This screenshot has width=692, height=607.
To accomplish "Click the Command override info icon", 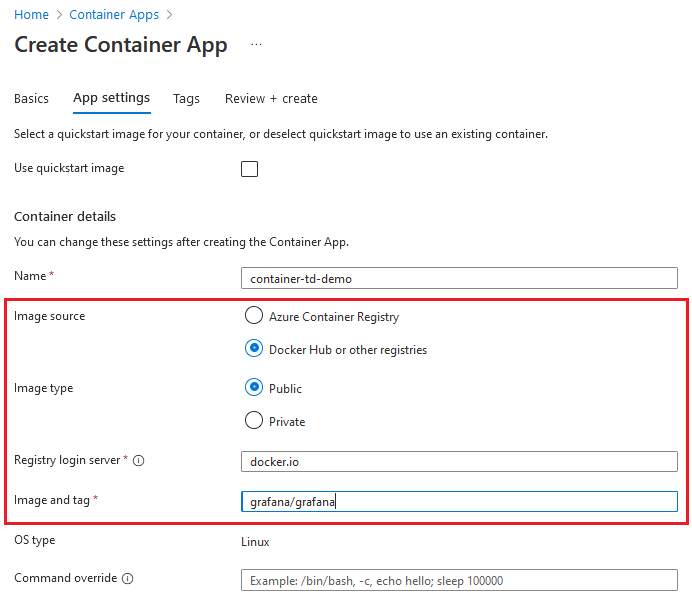I will point(128,579).
